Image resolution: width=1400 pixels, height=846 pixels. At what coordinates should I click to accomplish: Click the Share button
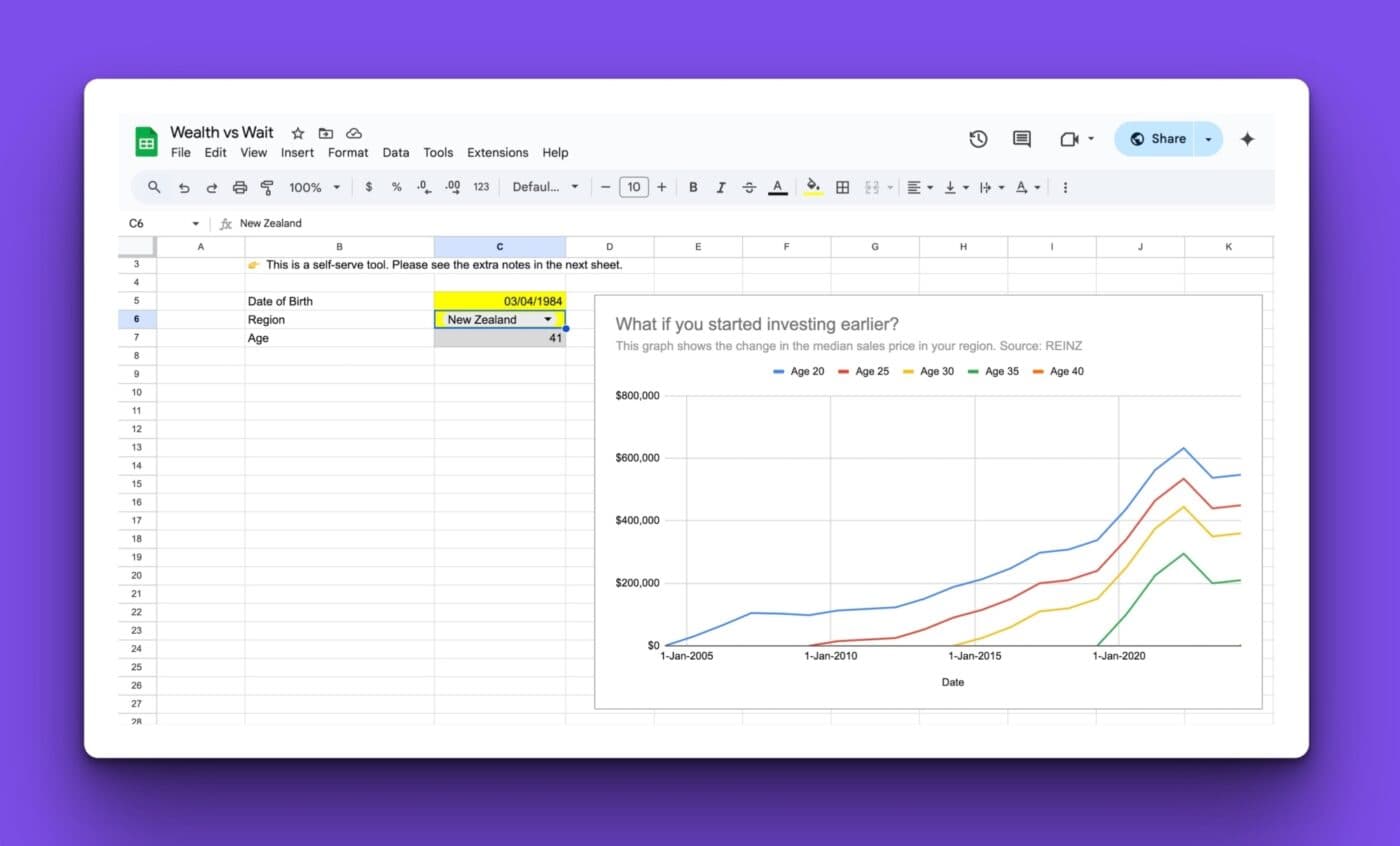pos(1157,139)
